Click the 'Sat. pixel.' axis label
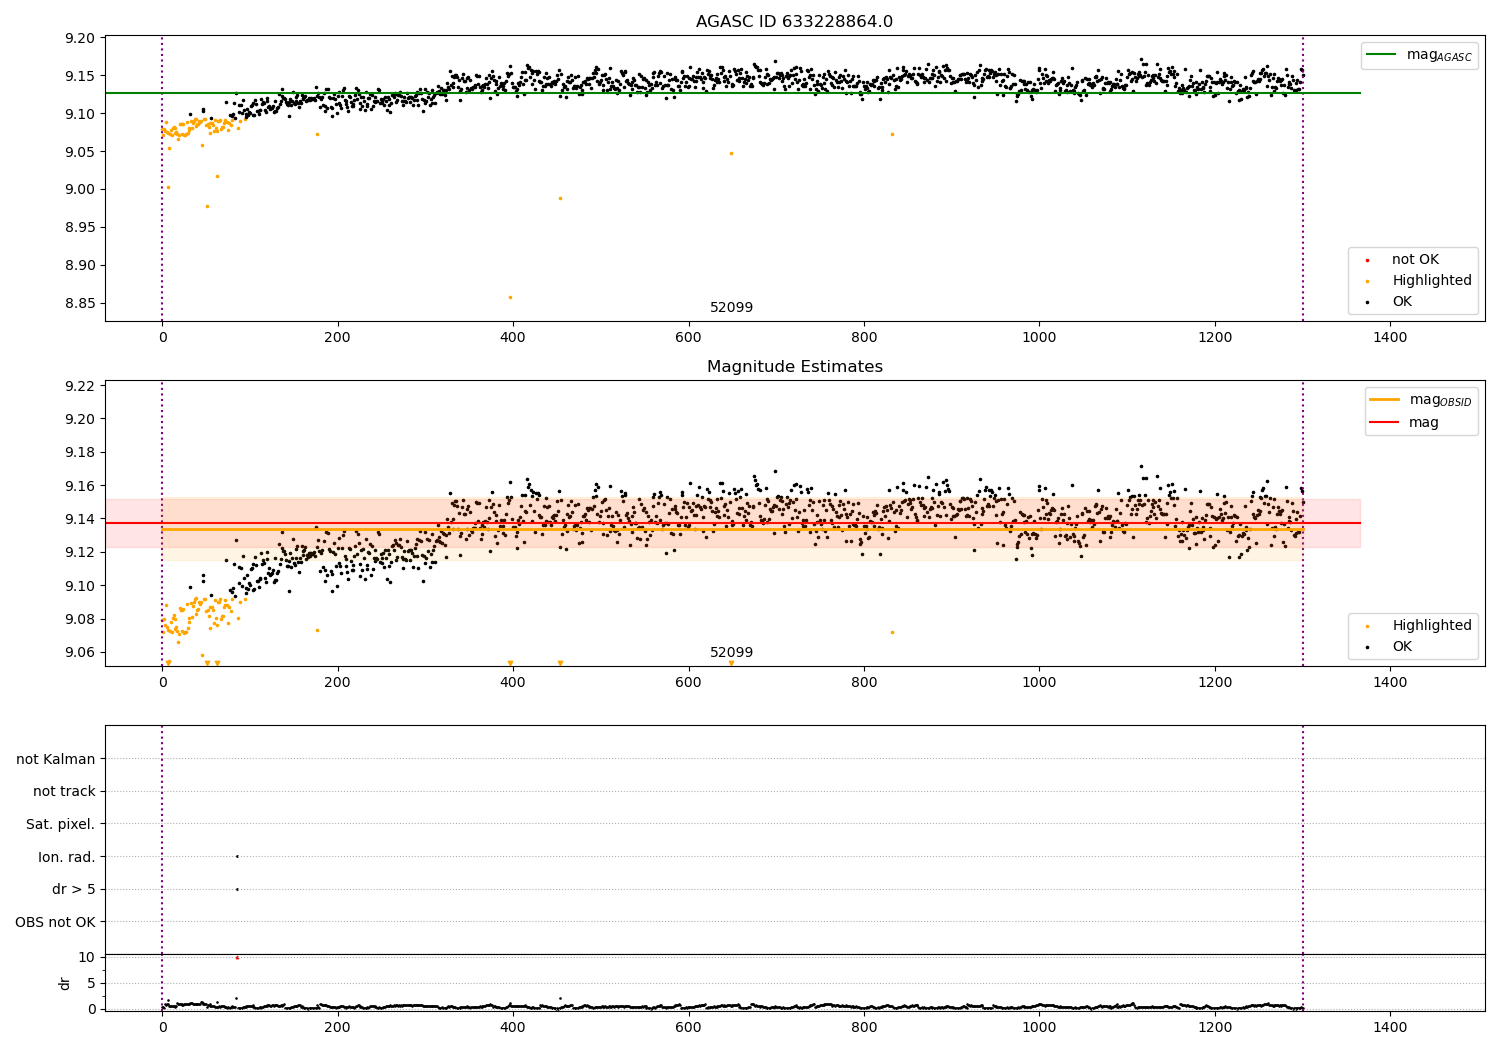The width and height of the screenshot is (1500, 1050). 61,824
